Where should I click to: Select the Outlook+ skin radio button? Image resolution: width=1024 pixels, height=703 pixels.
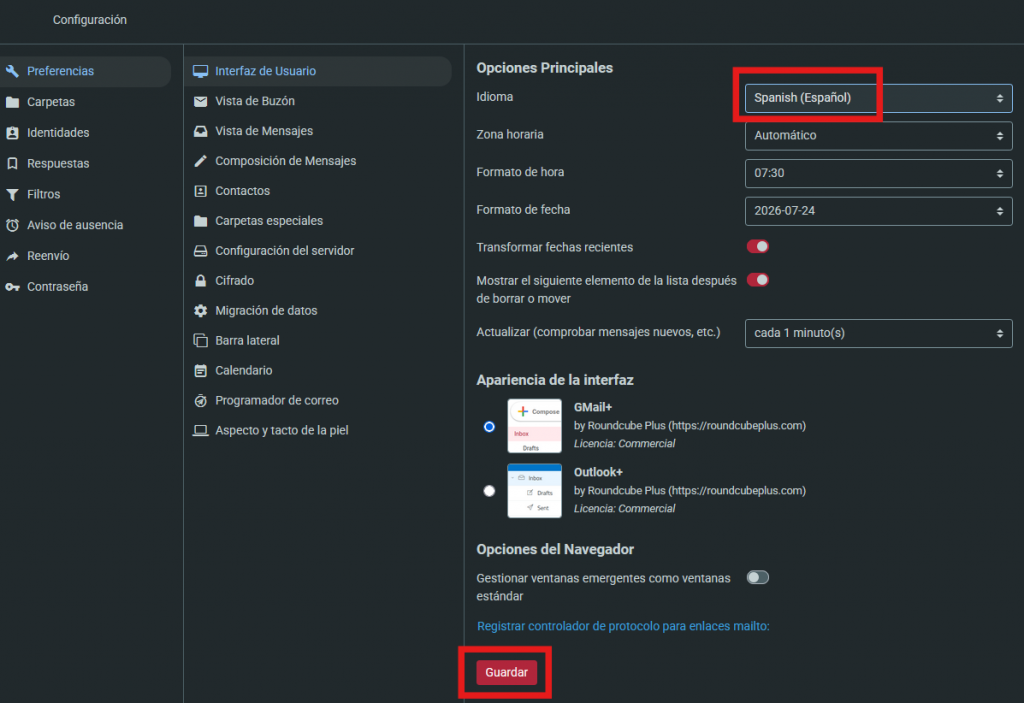point(489,491)
